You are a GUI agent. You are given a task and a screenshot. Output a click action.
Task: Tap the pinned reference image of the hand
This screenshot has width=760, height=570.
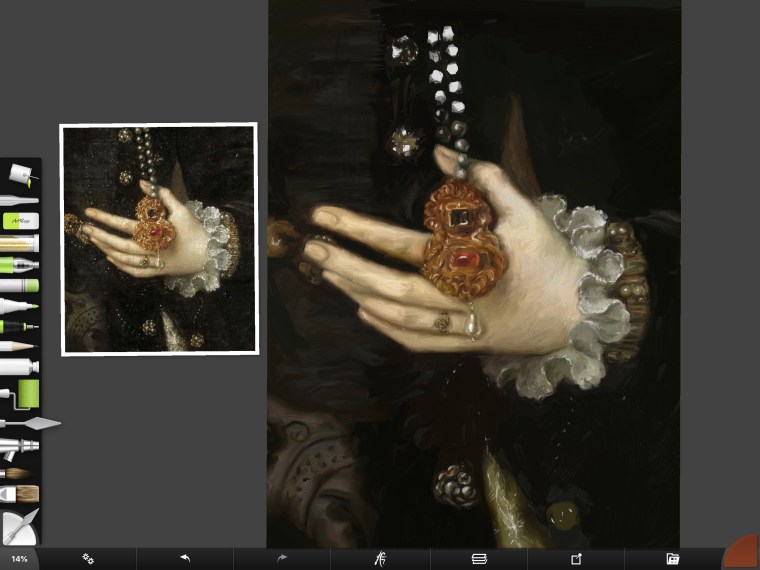click(159, 239)
